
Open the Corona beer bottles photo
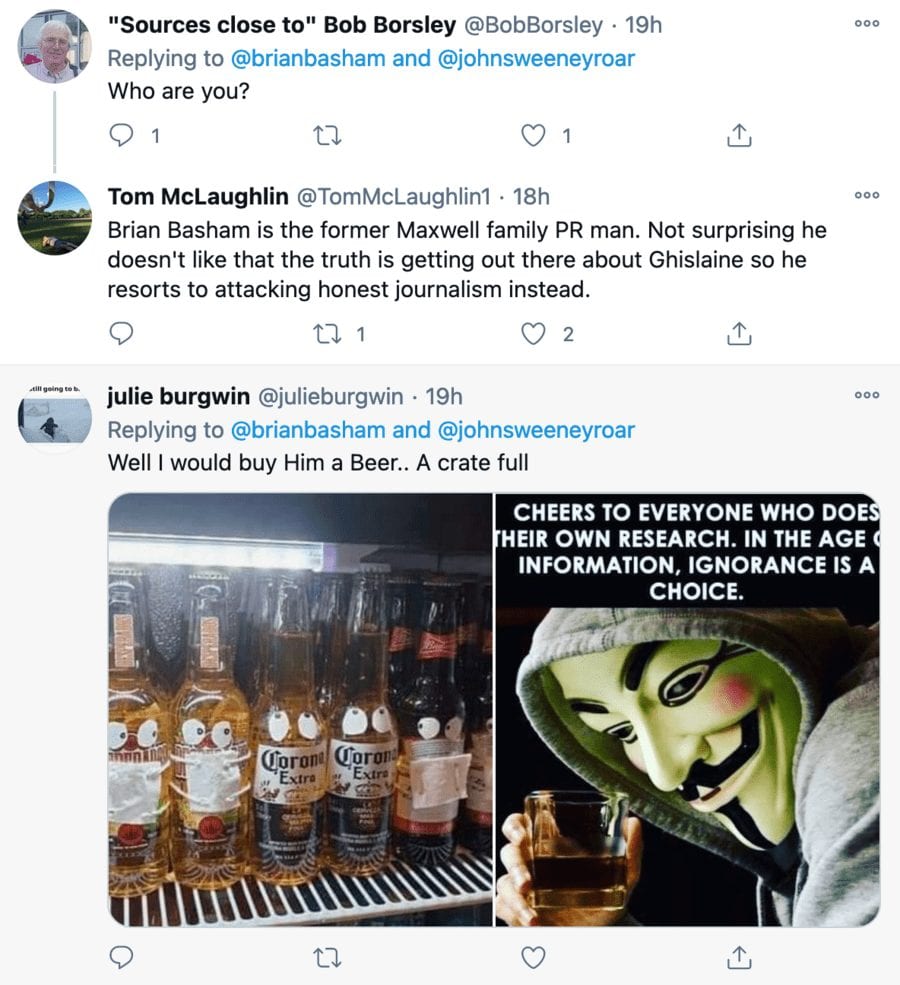click(301, 710)
